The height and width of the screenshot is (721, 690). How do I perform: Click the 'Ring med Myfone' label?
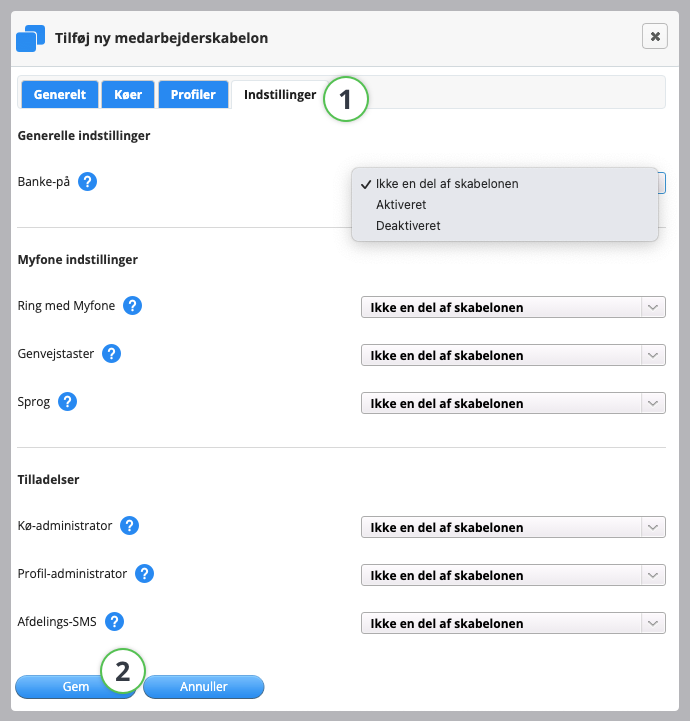tap(66, 306)
